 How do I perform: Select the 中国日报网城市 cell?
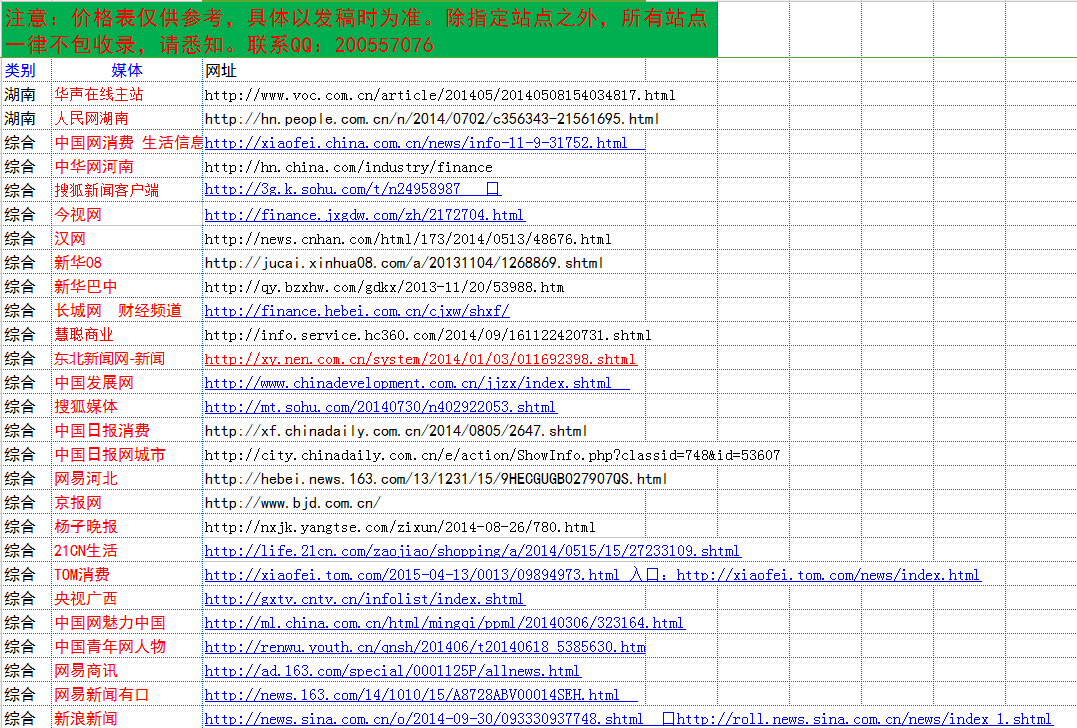point(127,455)
